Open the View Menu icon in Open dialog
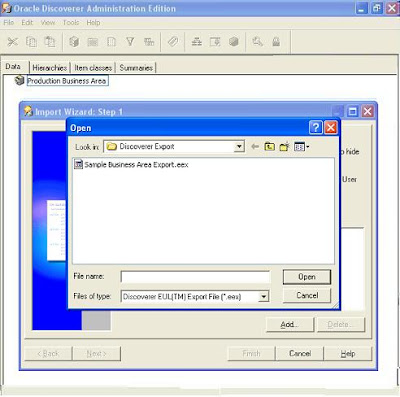Image resolution: width=400 pixels, height=397 pixels. pos(302,147)
